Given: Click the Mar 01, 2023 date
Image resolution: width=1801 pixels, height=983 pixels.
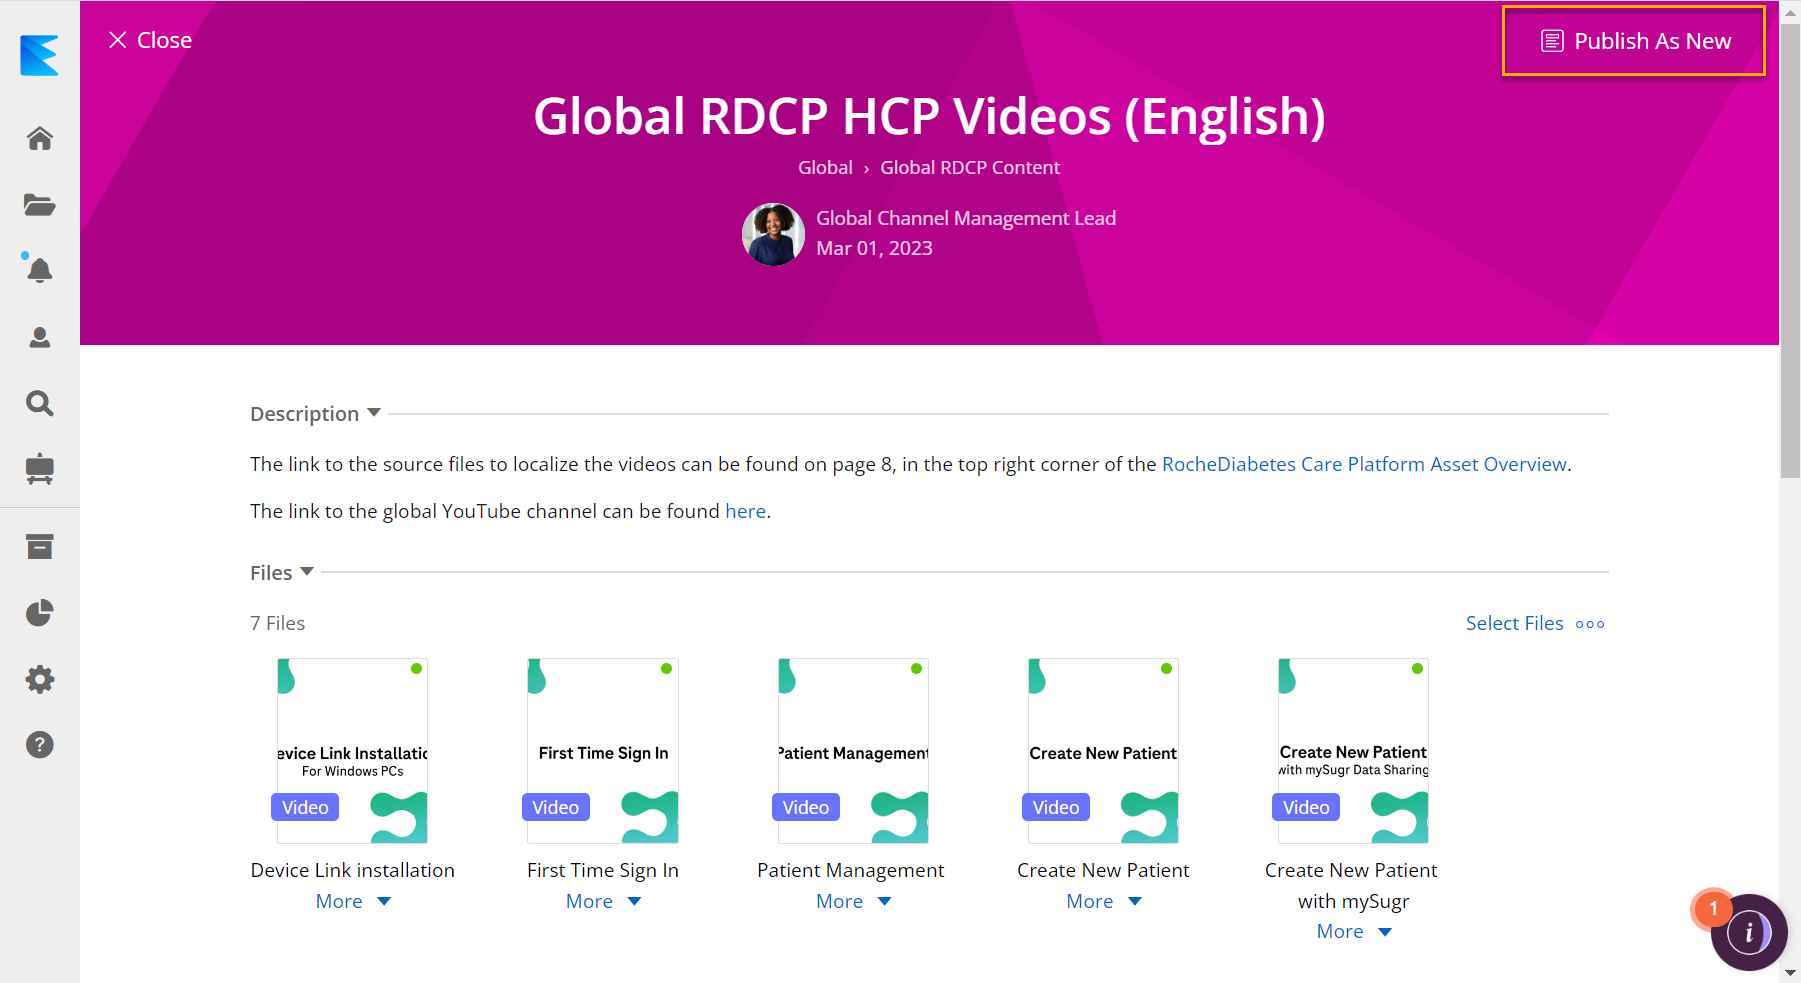Looking at the screenshot, I should pyautogui.click(x=874, y=248).
